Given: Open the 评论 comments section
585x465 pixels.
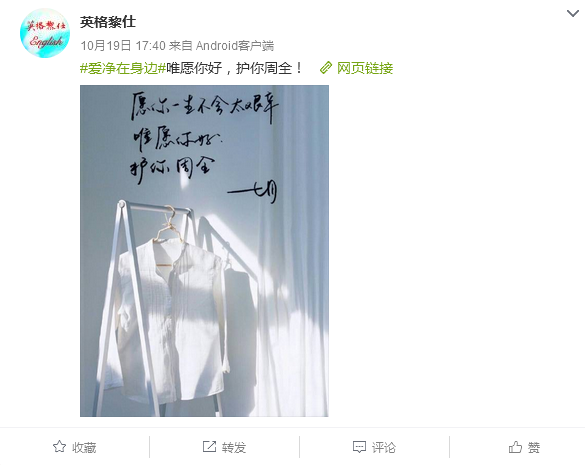Looking at the screenshot, I should [384, 447].
